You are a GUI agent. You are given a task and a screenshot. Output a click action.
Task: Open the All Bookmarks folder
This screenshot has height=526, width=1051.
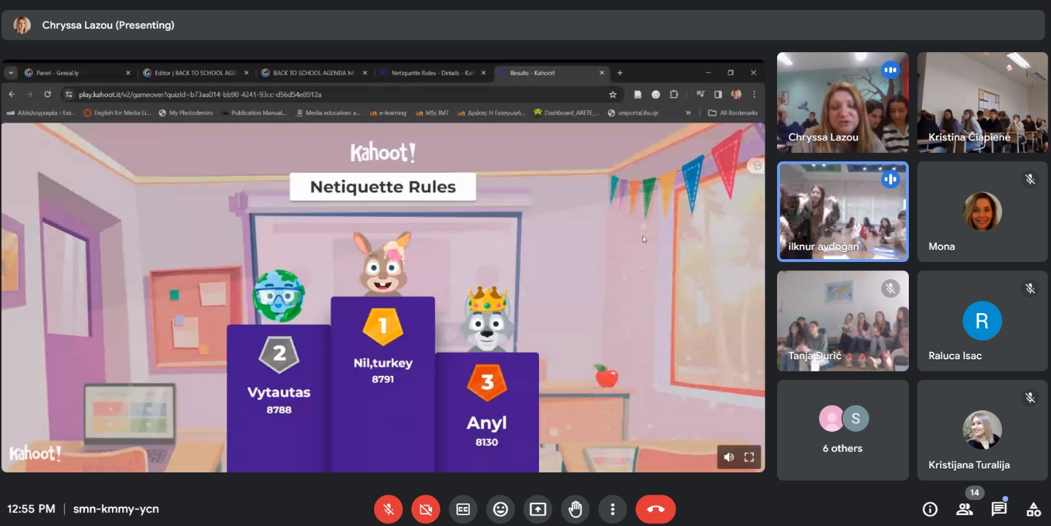pyautogui.click(x=733, y=113)
